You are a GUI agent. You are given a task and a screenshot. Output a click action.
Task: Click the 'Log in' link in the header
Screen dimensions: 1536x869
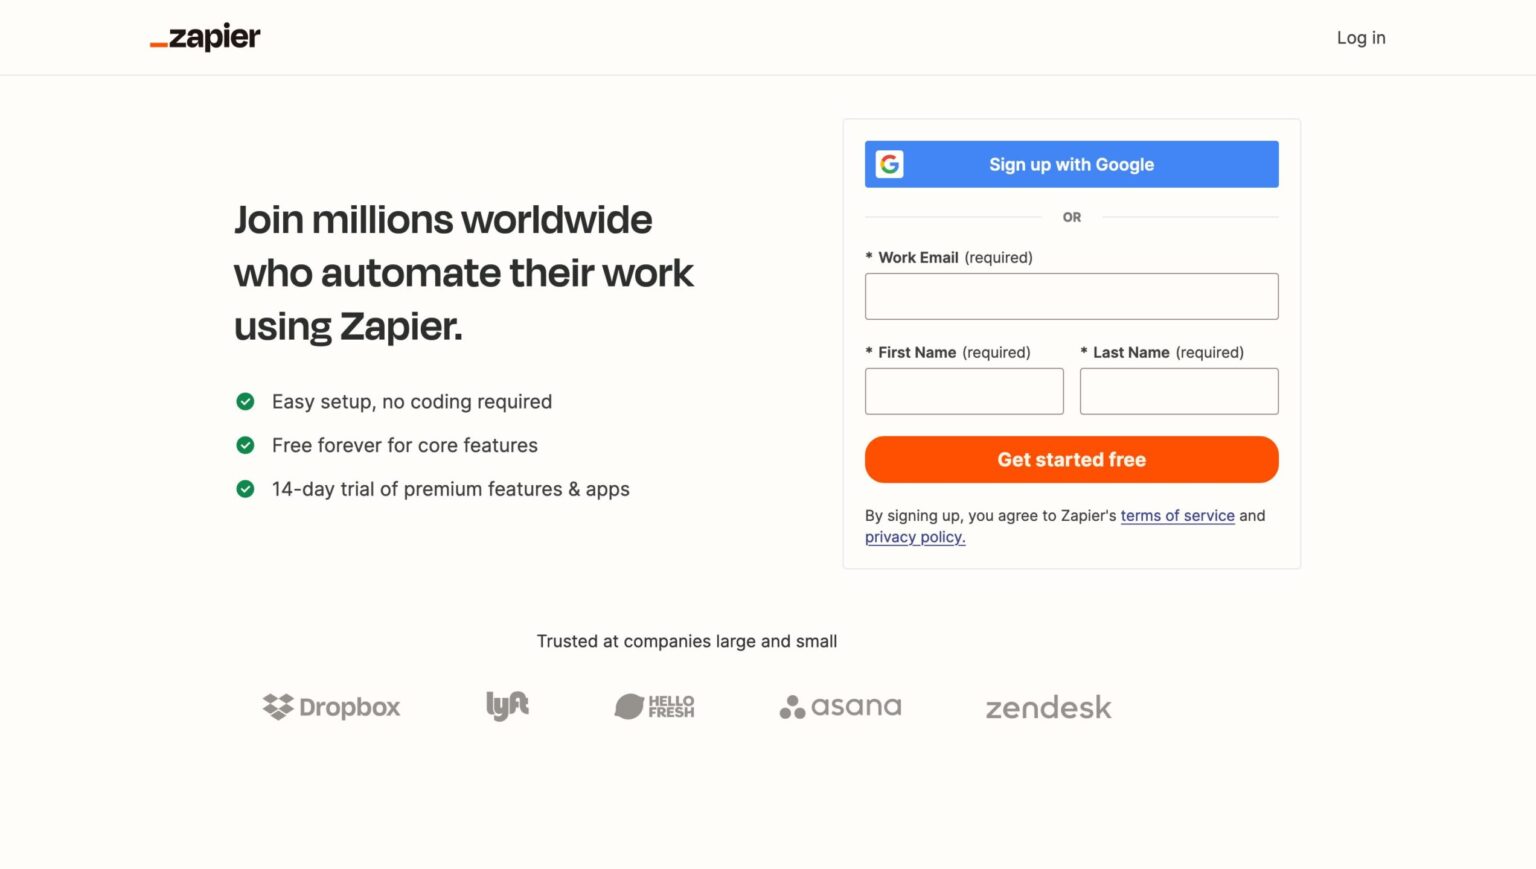[x=1360, y=37]
